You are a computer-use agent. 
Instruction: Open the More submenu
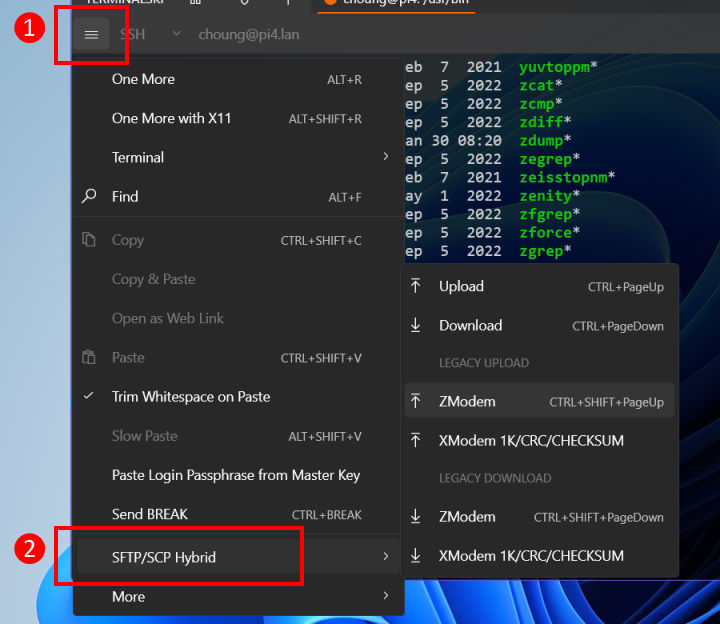tap(238, 596)
